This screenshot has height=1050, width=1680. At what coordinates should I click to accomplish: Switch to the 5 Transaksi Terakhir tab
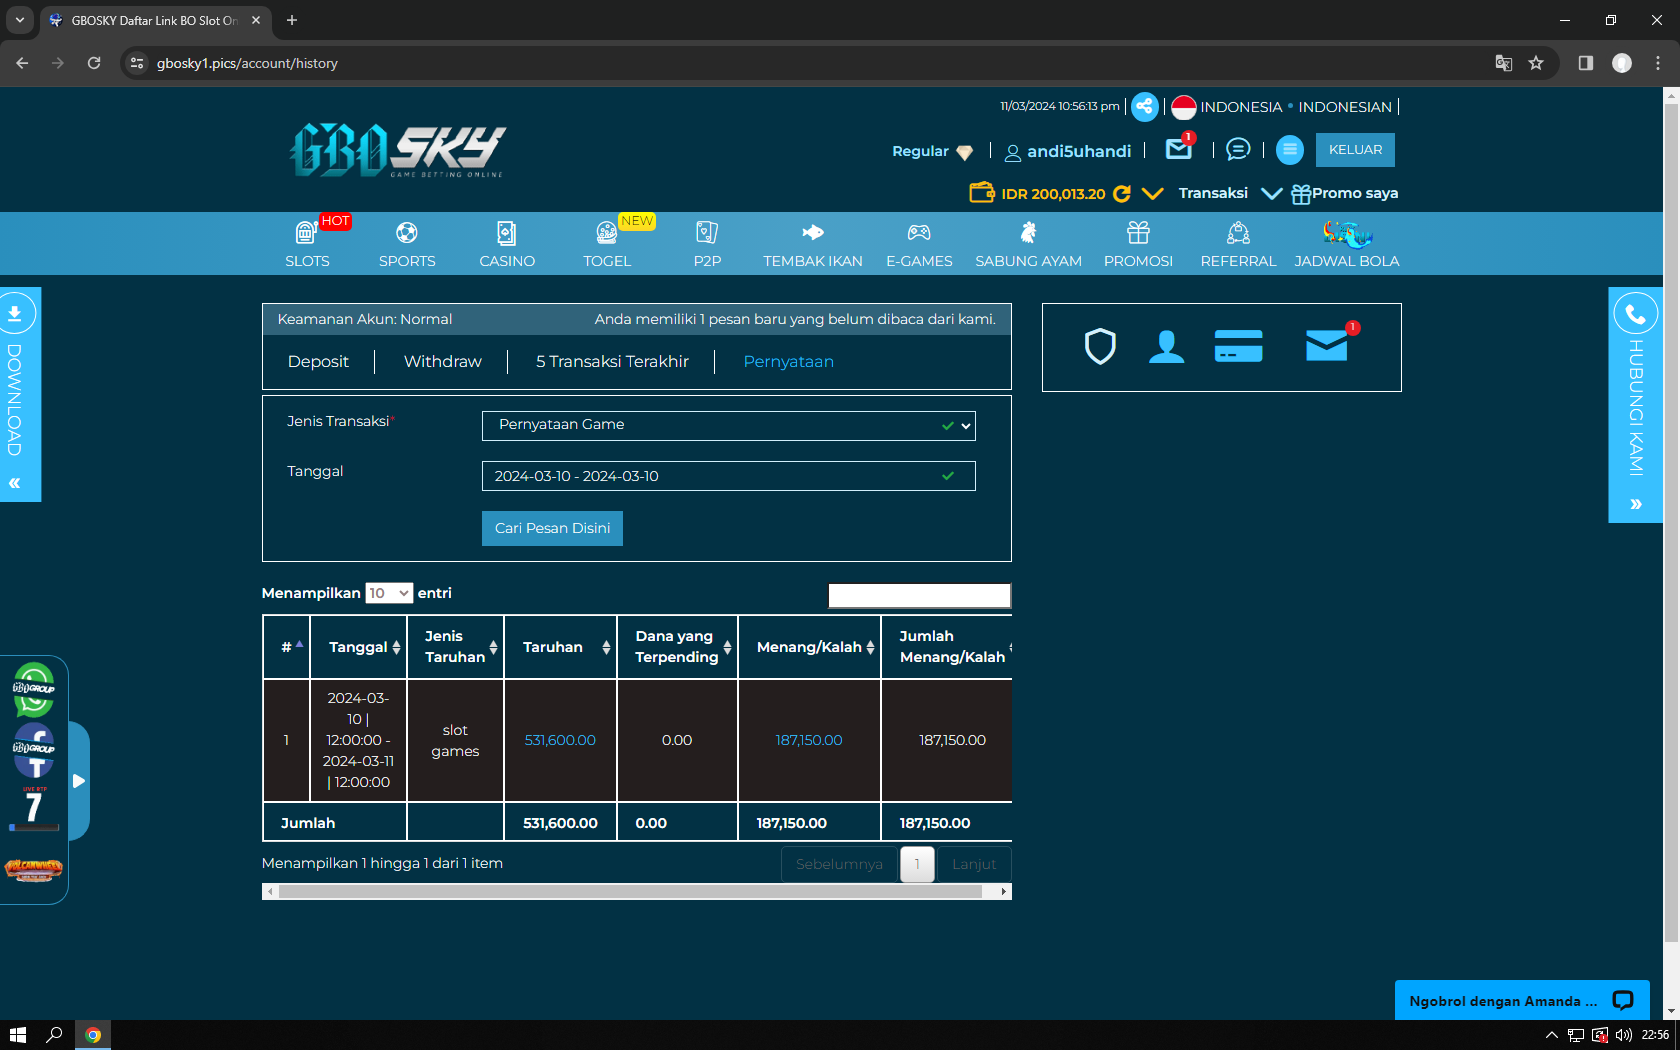612,362
